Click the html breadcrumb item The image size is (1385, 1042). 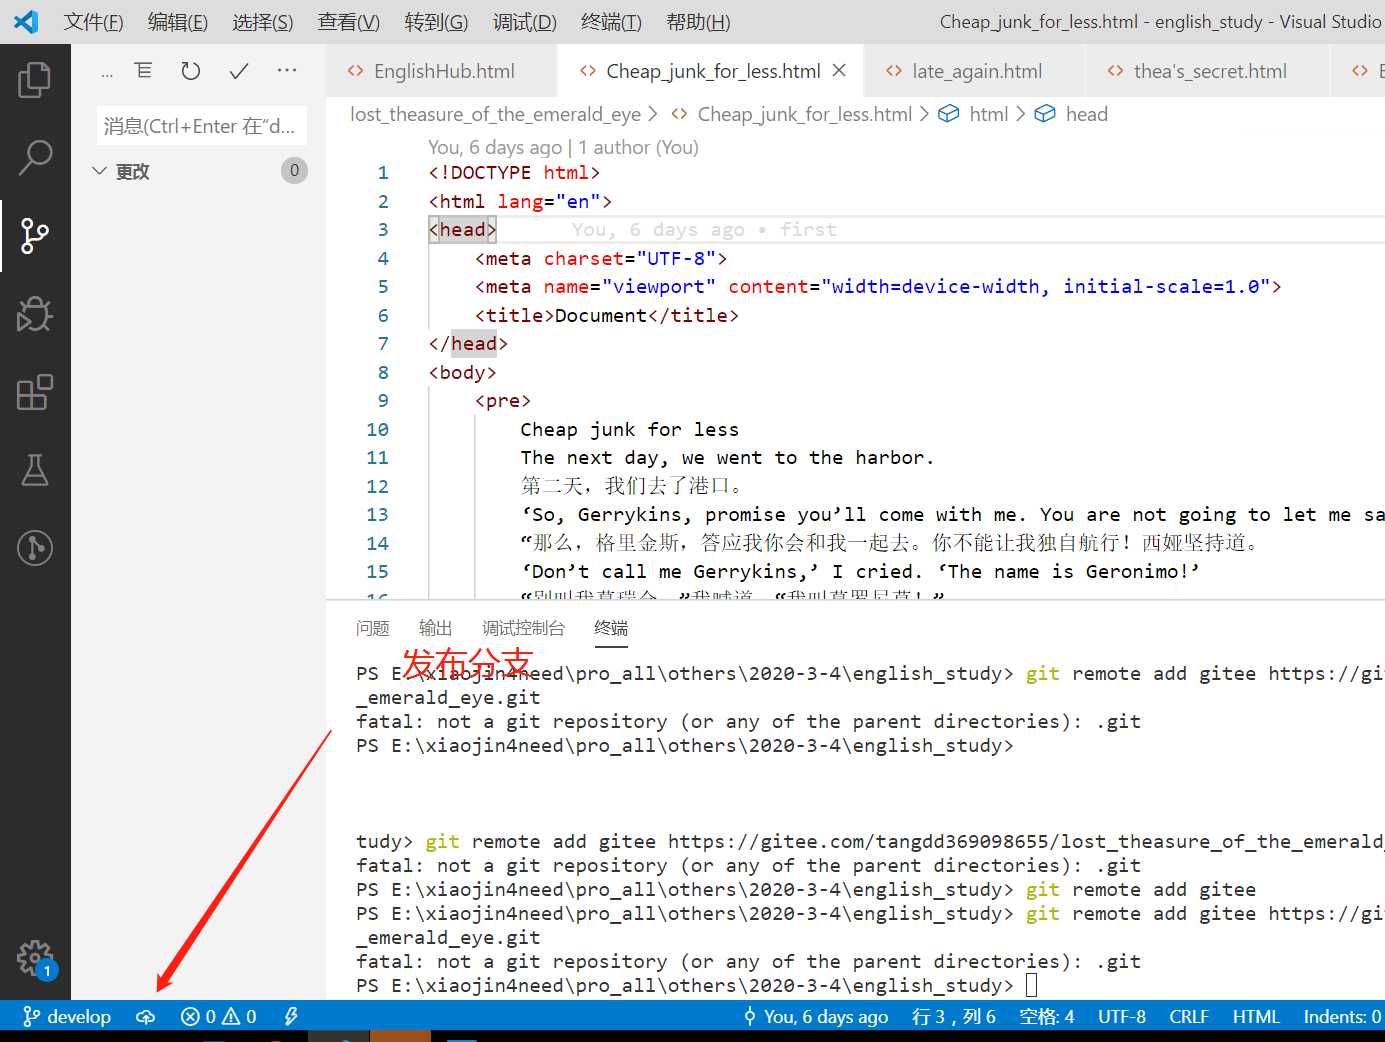tap(988, 114)
